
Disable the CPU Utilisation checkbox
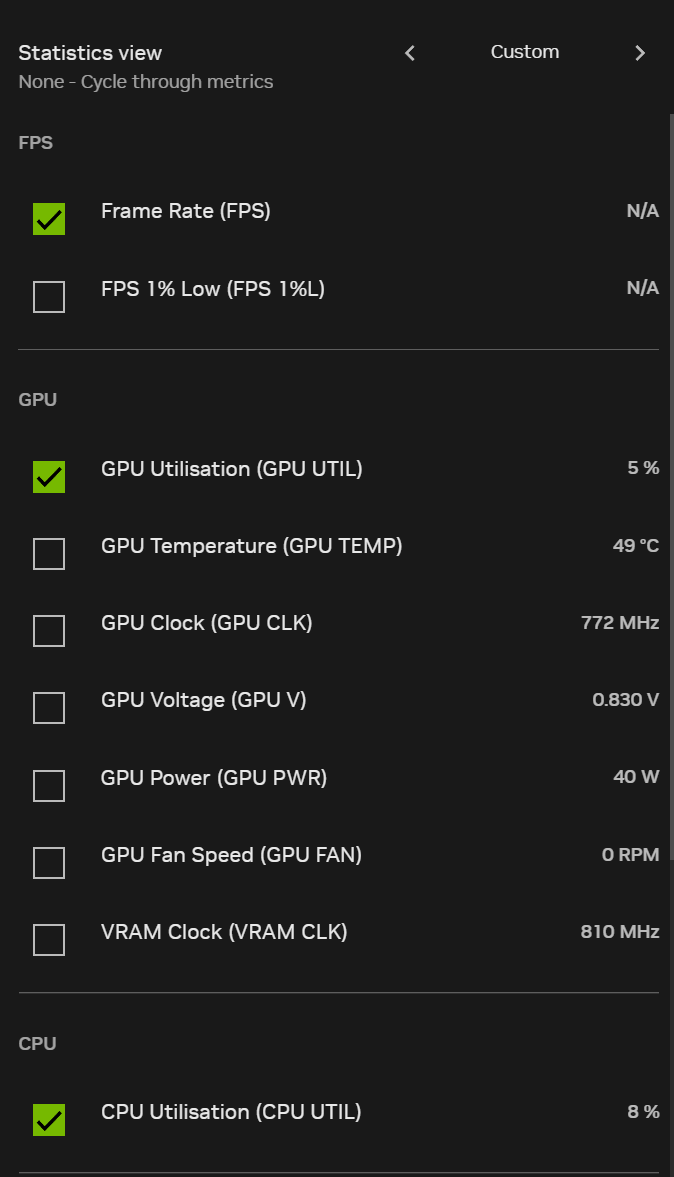click(49, 1120)
